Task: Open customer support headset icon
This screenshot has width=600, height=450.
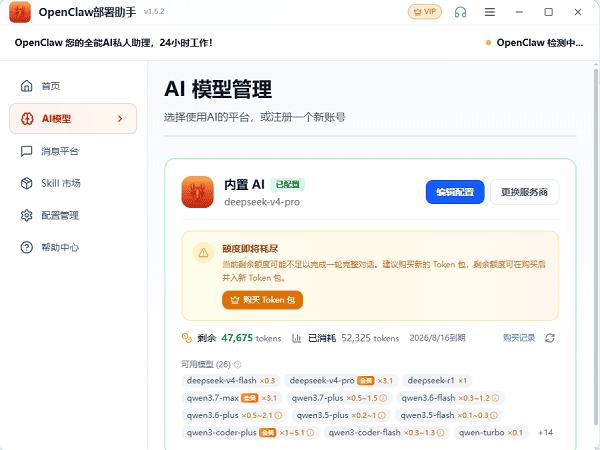Action: tap(460, 12)
